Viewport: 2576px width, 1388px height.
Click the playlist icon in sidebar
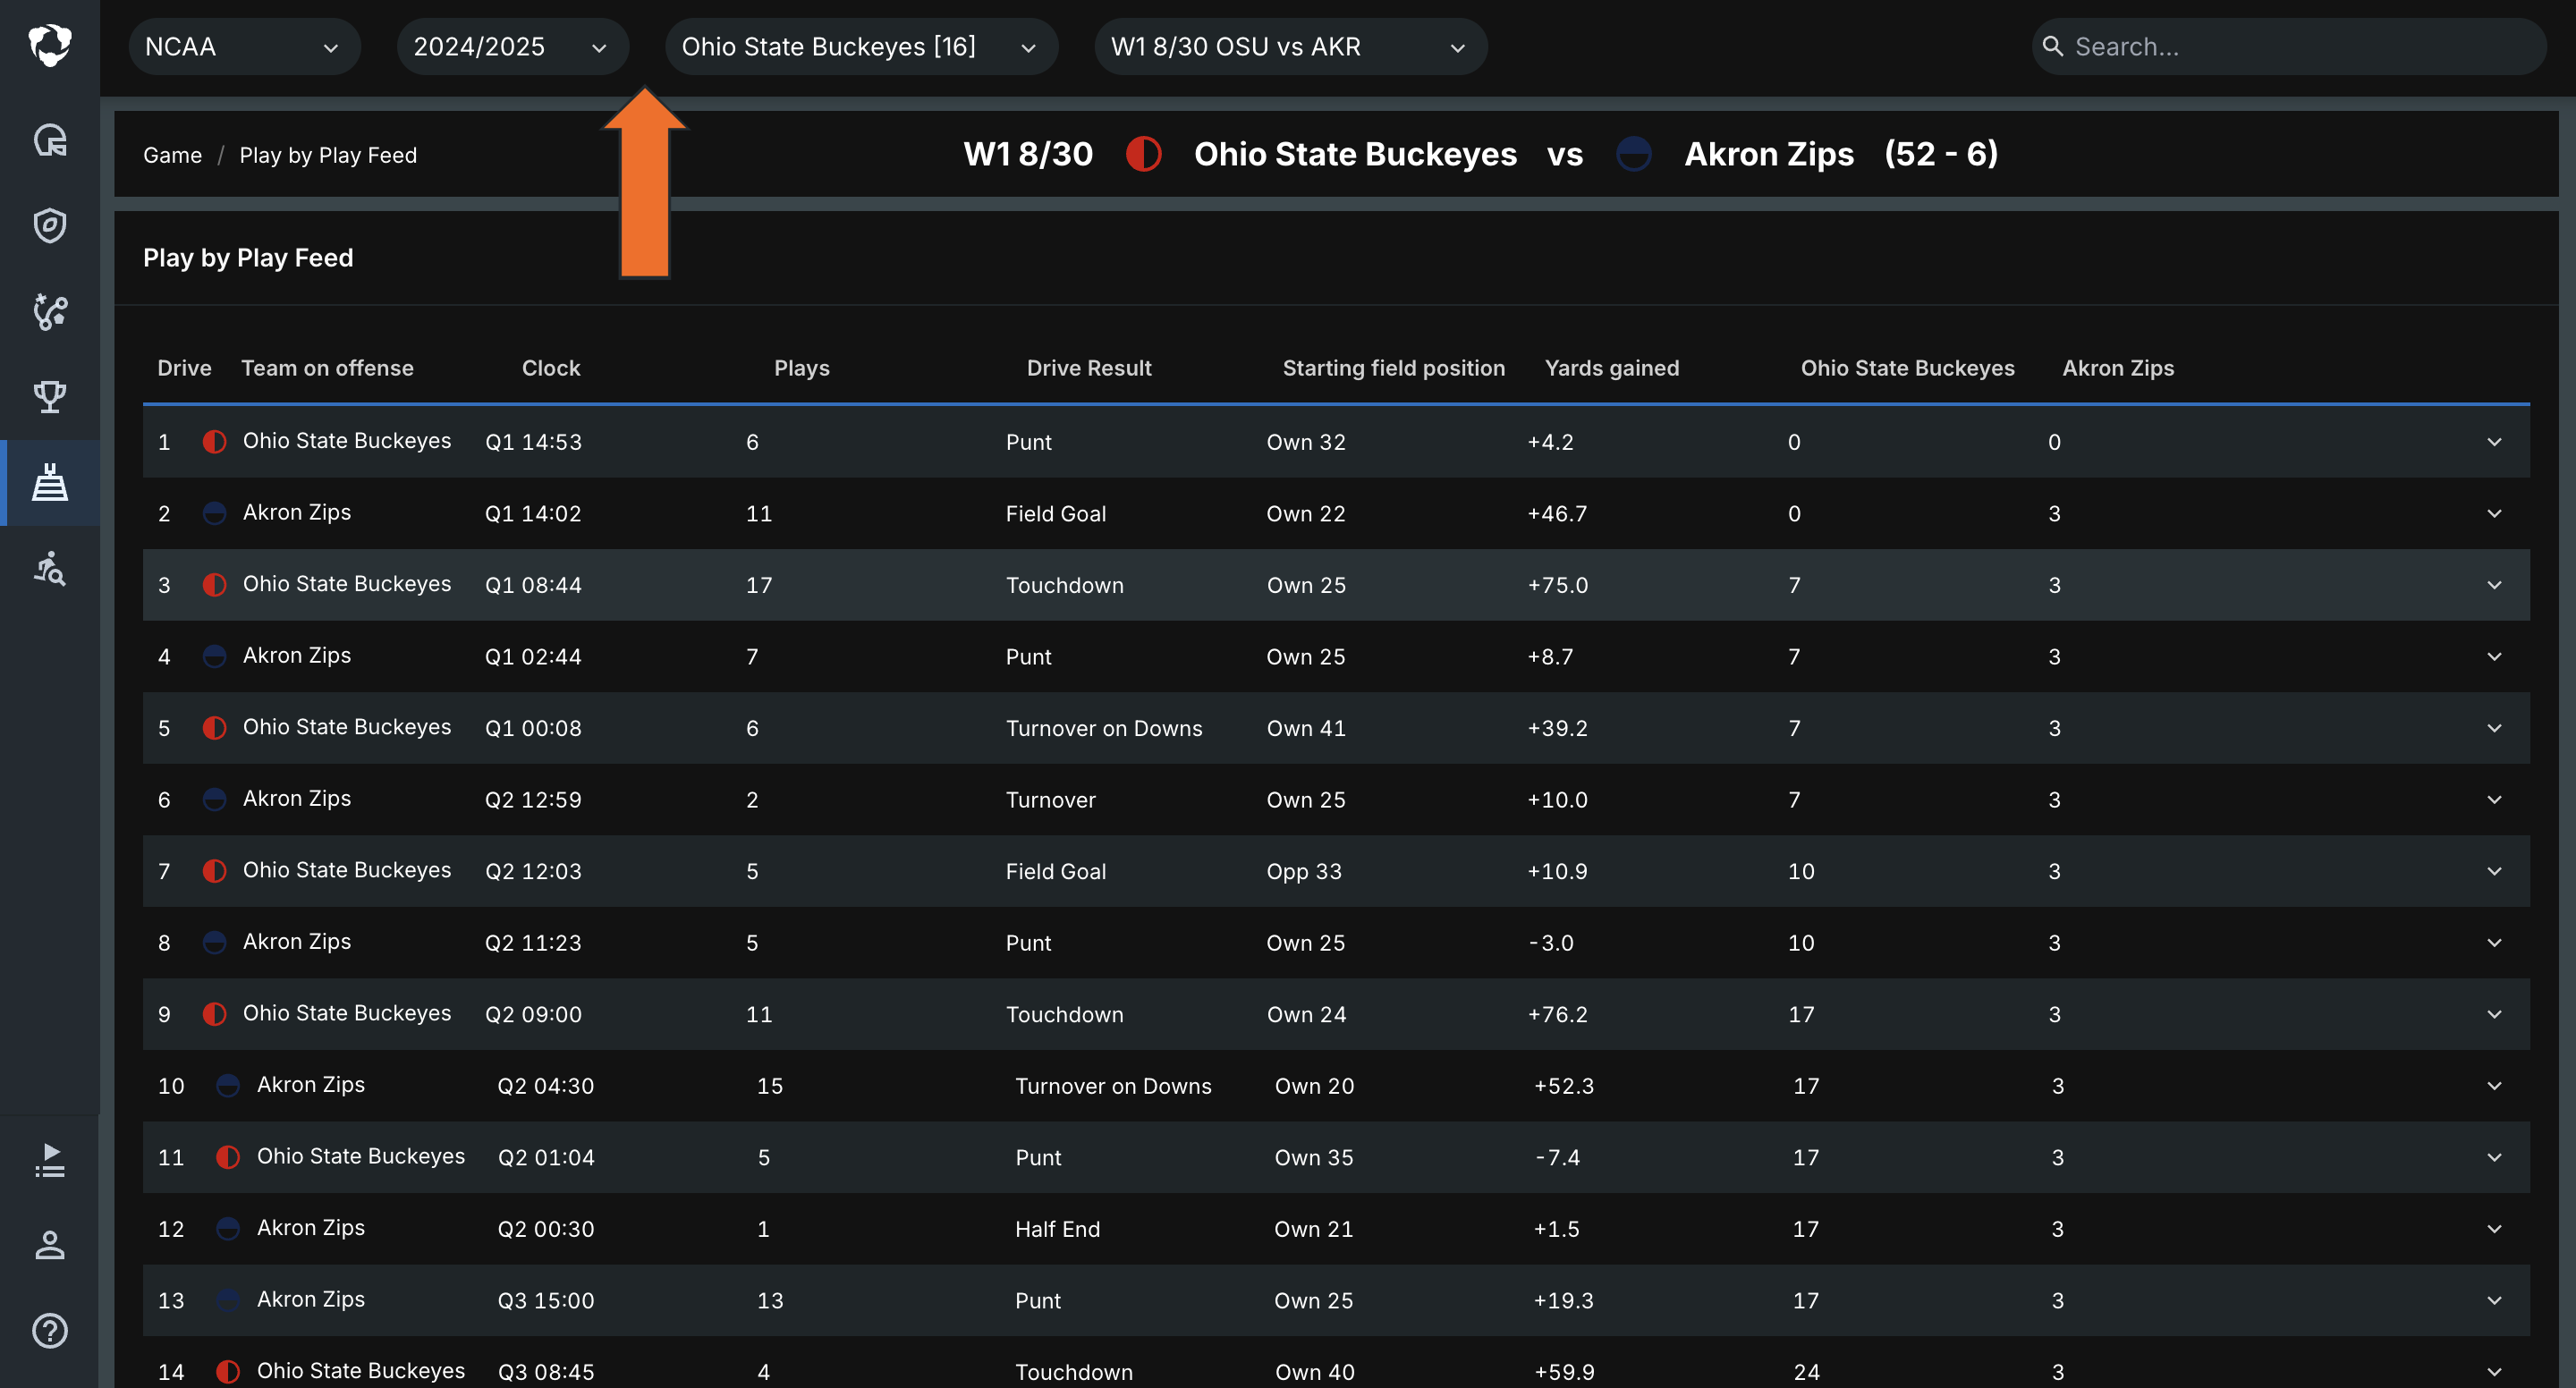pyautogui.click(x=50, y=1160)
